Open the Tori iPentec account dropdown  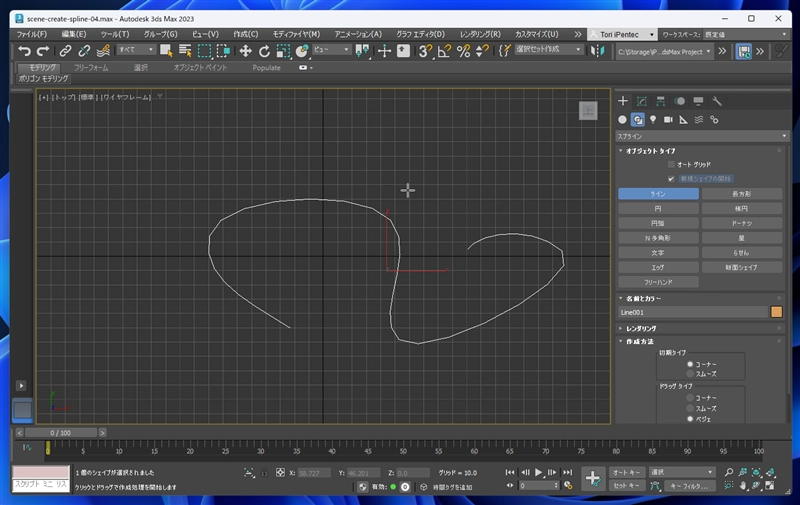622,34
